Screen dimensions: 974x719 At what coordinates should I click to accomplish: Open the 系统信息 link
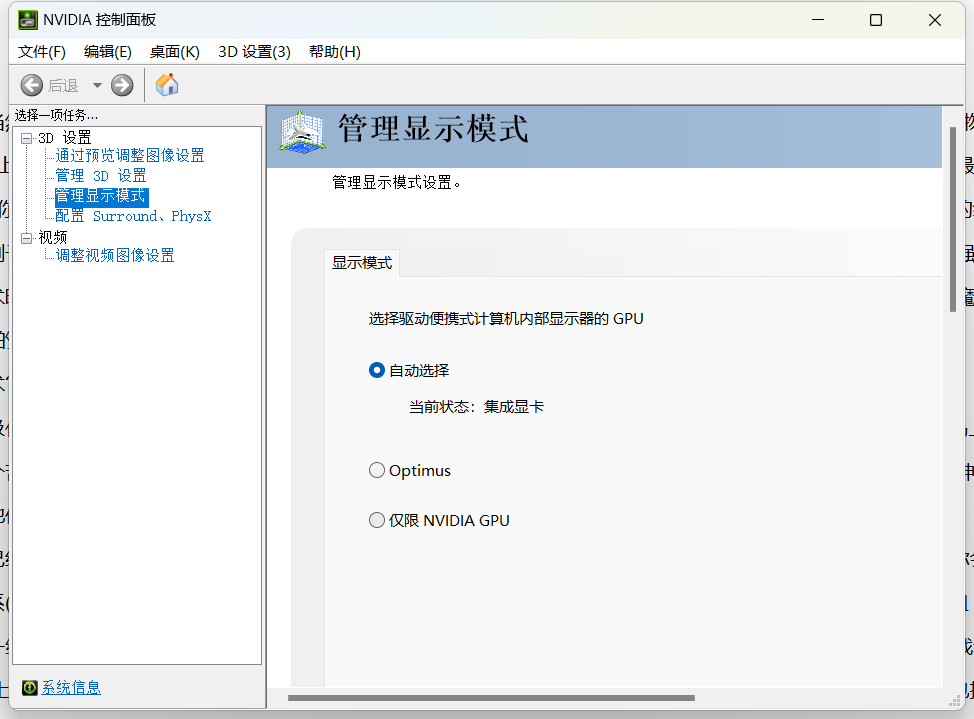(71, 687)
